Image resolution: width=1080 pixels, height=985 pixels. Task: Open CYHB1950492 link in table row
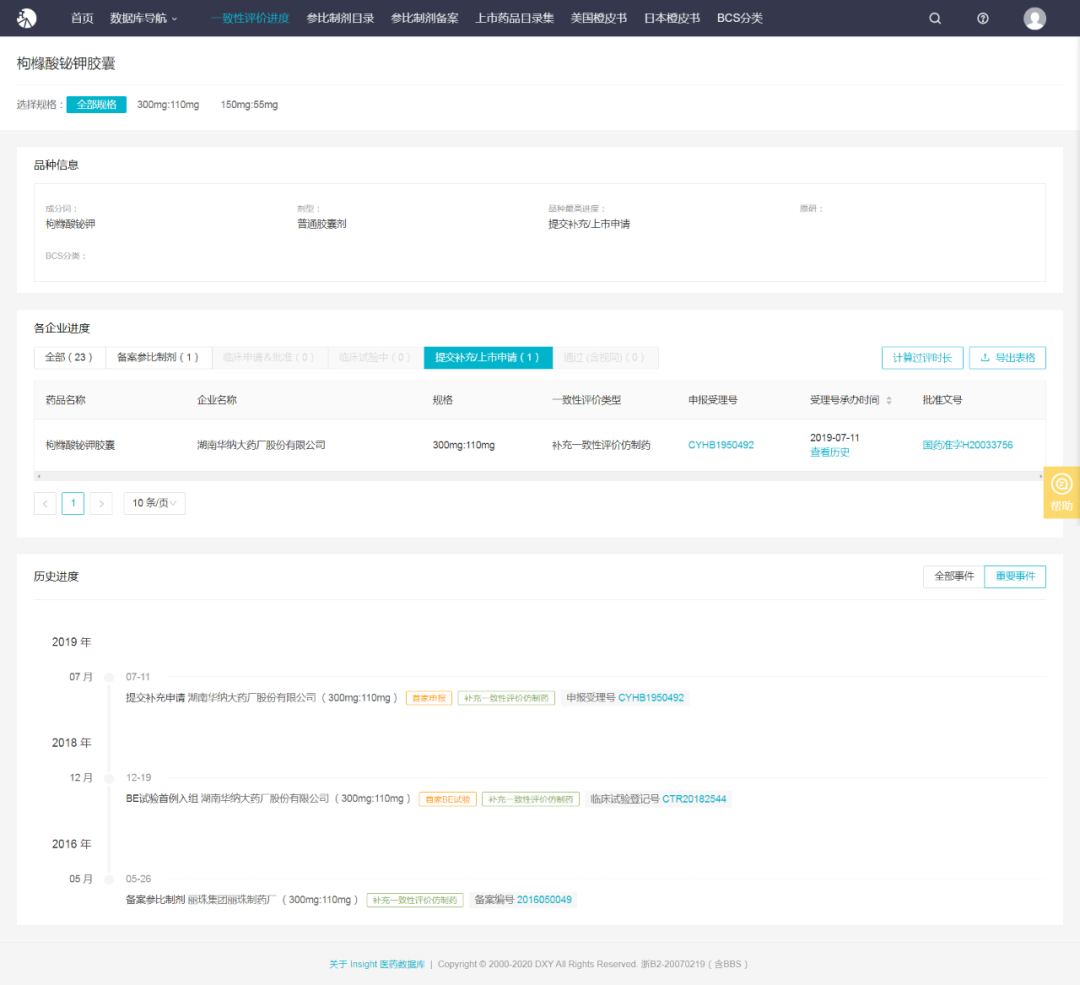(x=721, y=445)
